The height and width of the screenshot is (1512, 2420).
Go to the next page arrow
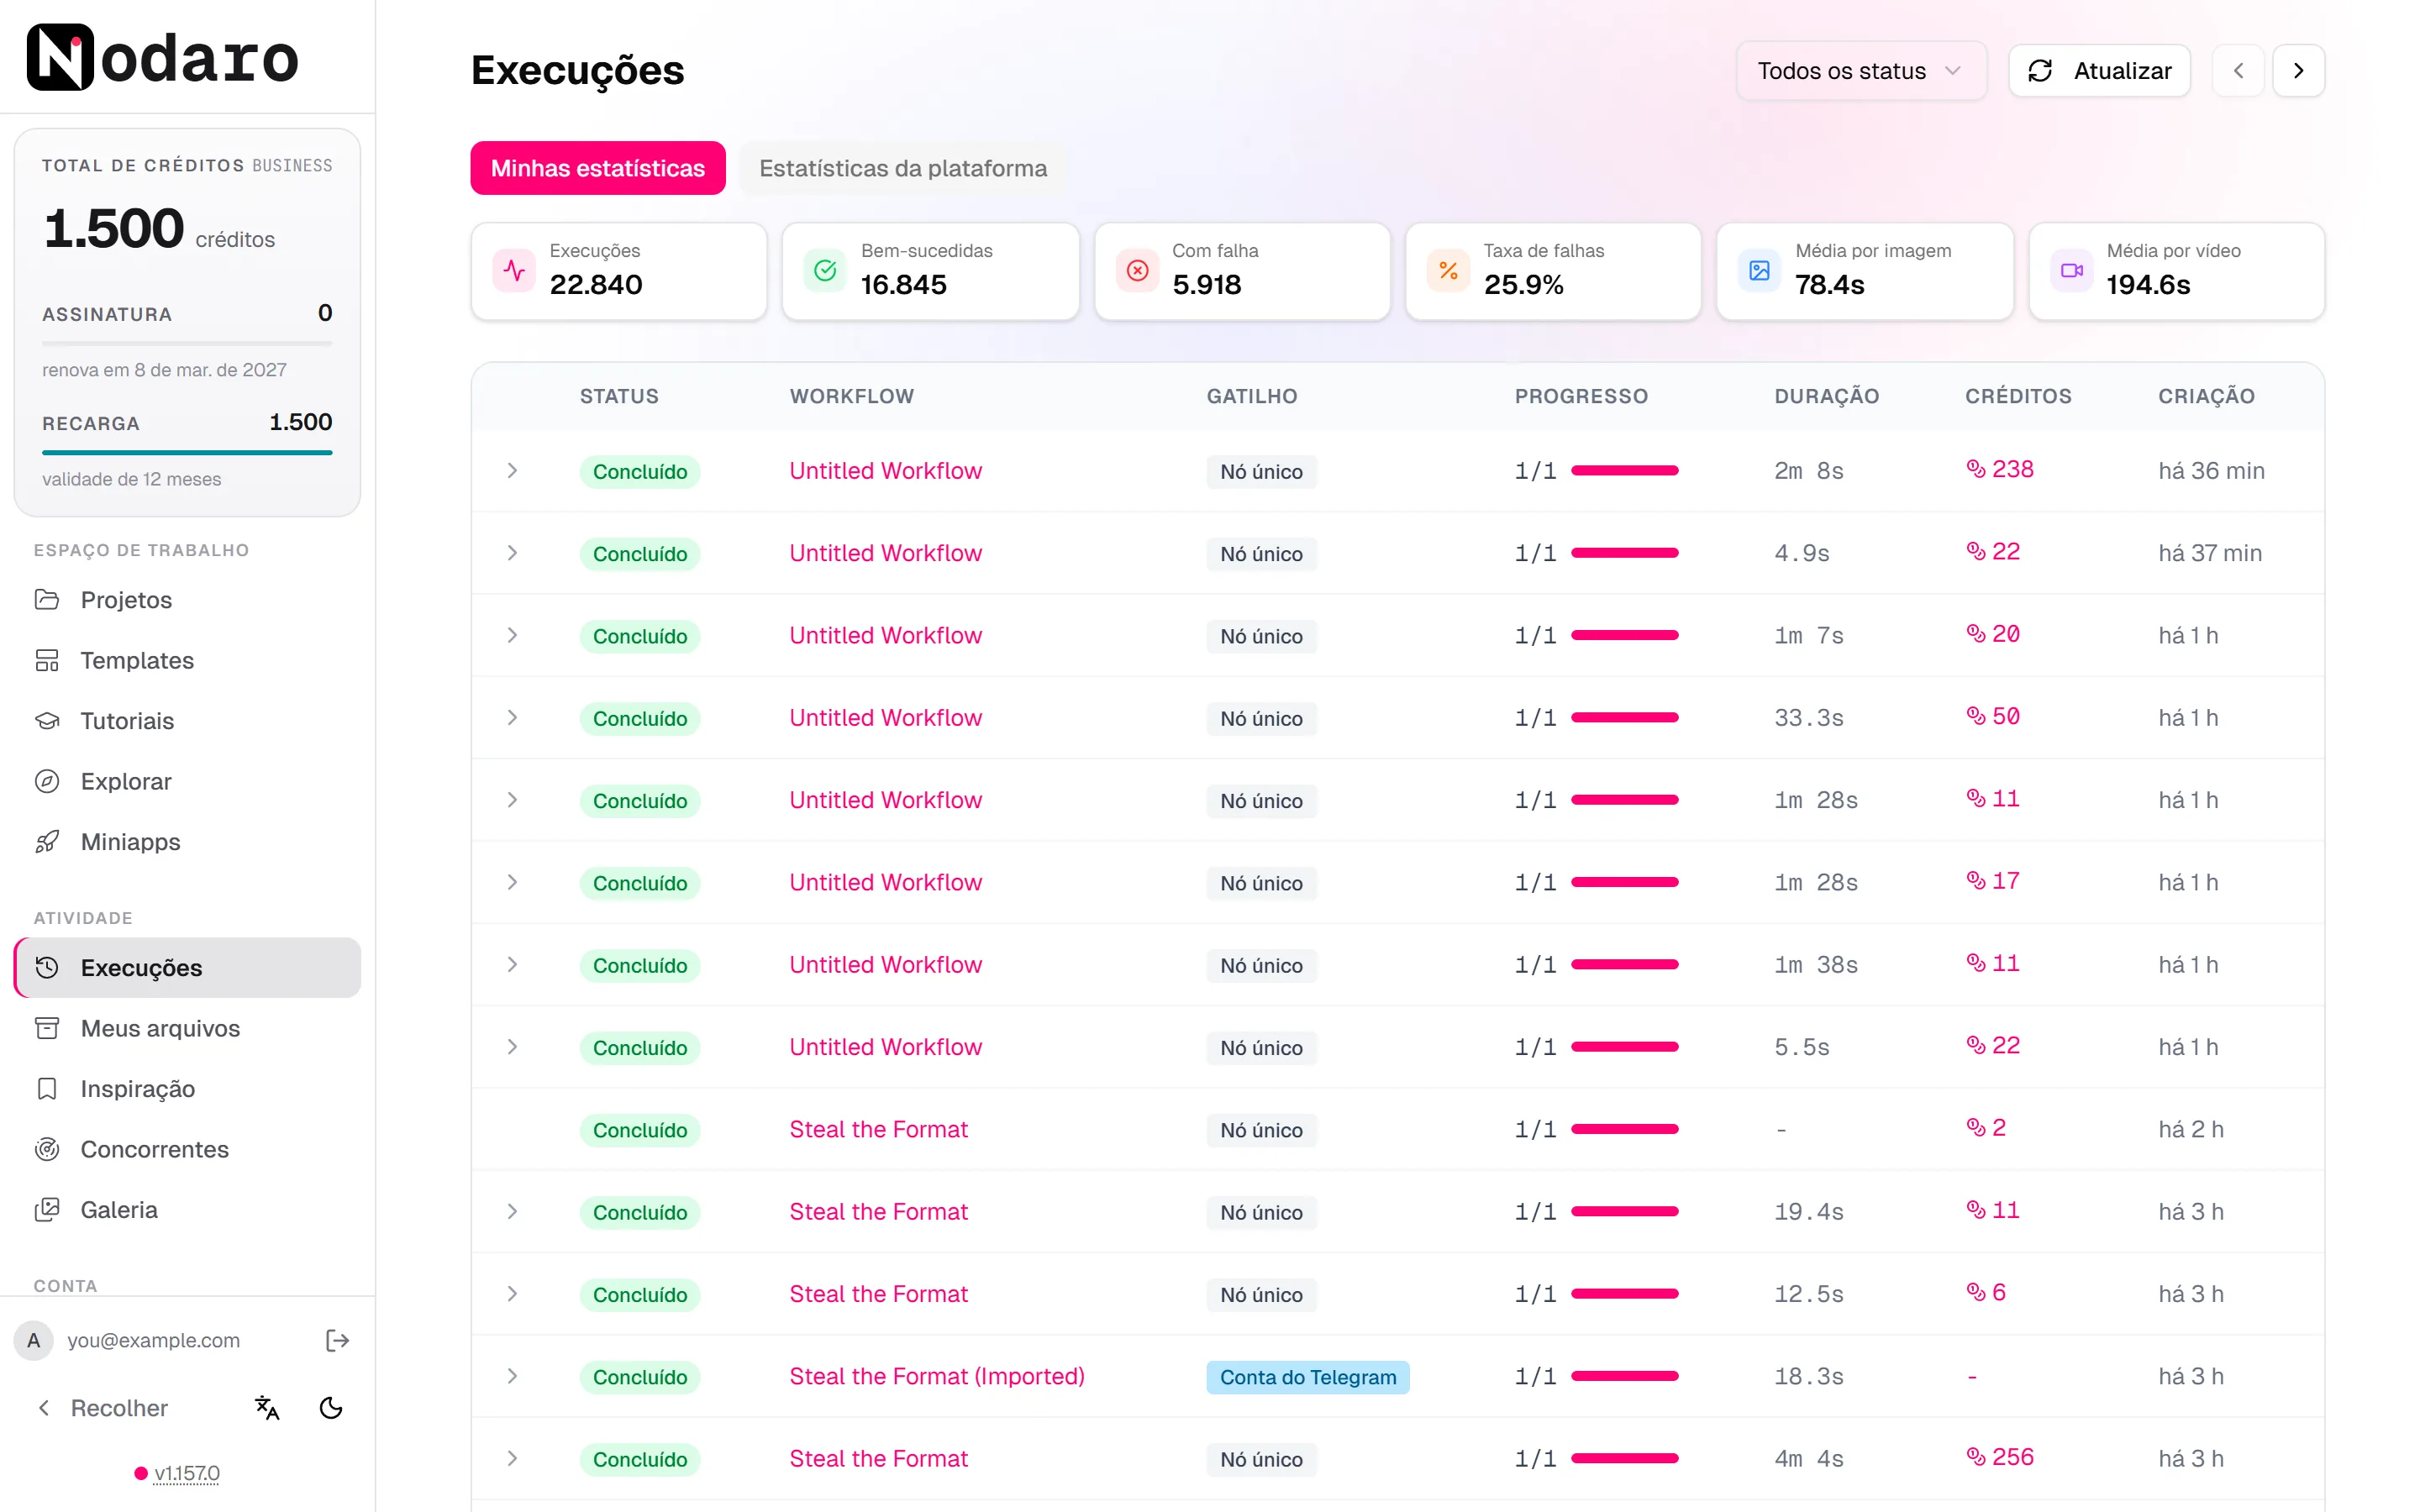[x=2298, y=71]
